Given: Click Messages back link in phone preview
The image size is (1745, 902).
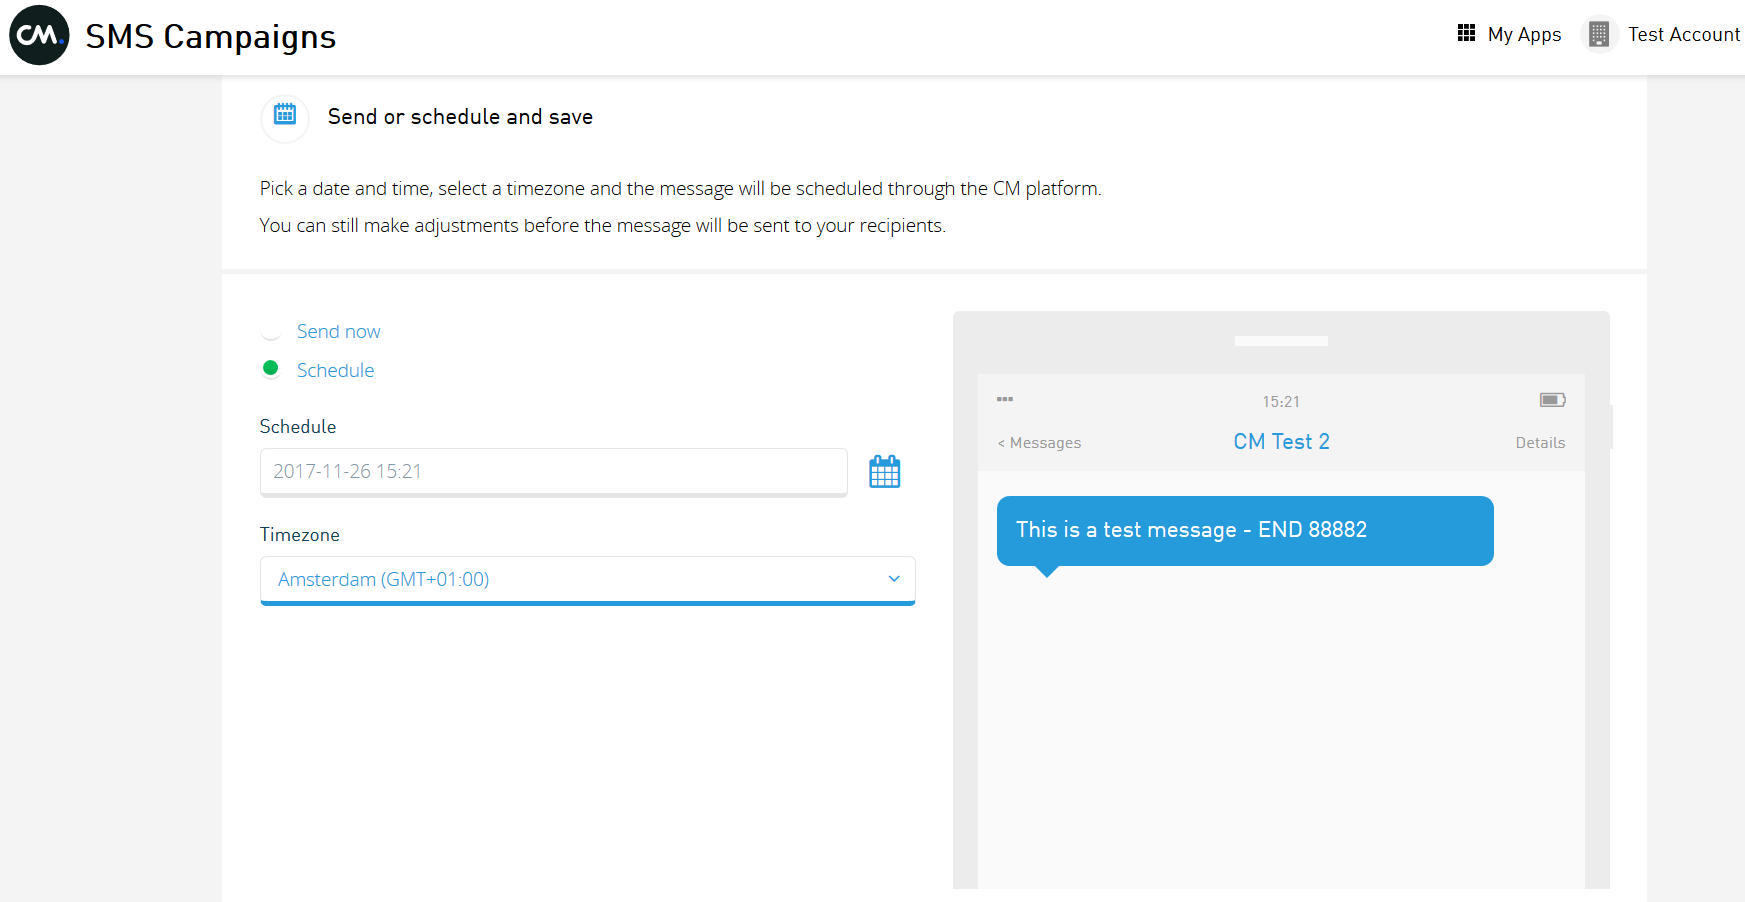Looking at the screenshot, I should pos(1039,443).
